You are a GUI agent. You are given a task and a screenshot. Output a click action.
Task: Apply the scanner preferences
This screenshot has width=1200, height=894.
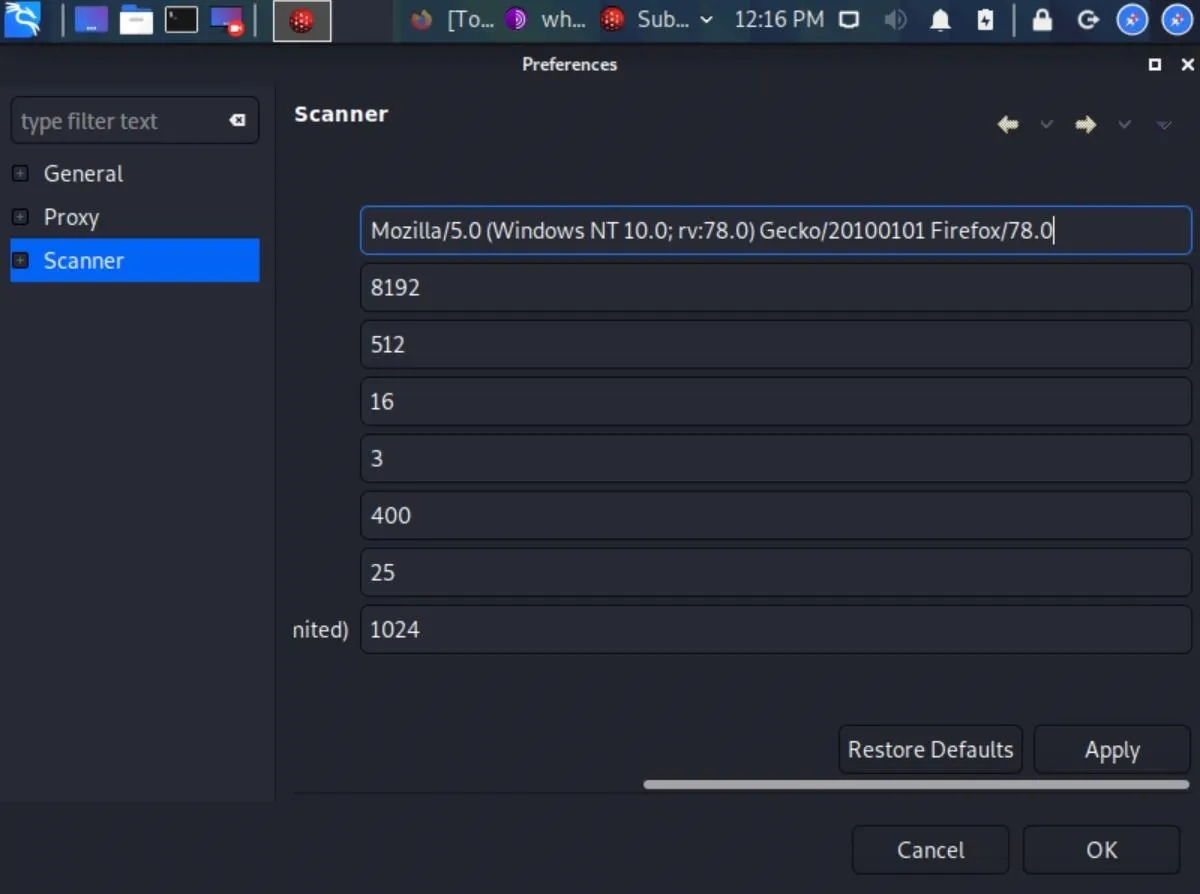tap(1112, 750)
